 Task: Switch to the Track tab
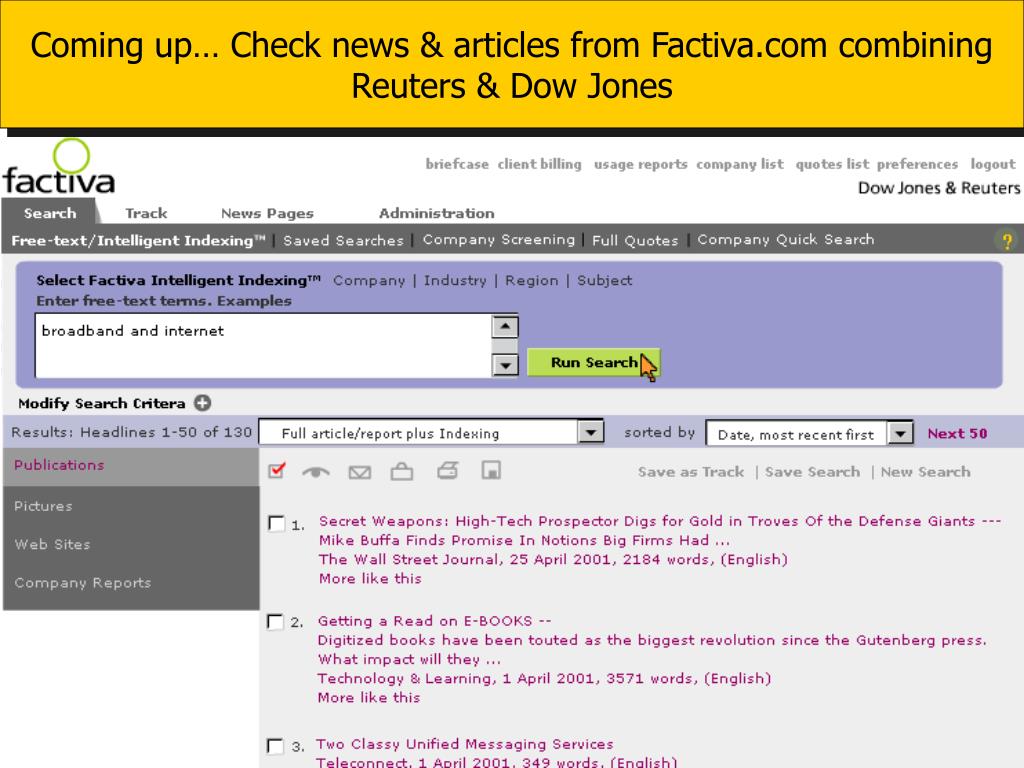tap(146, 214)
